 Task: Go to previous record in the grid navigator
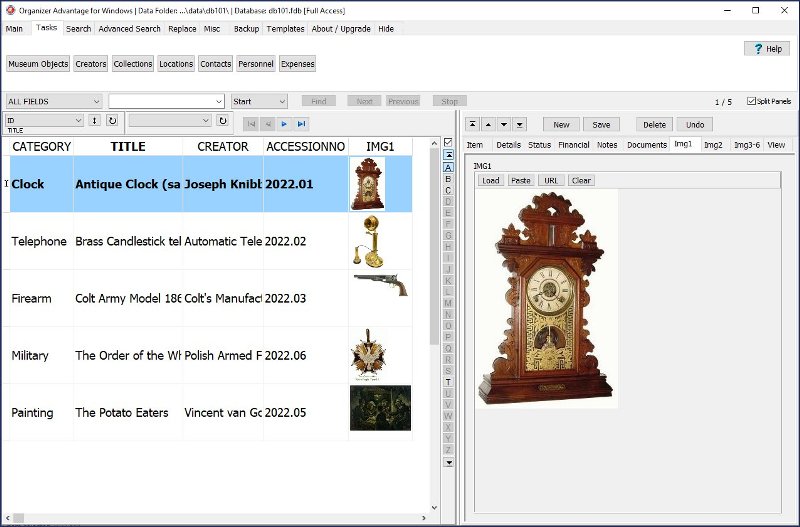click(268, 124)
